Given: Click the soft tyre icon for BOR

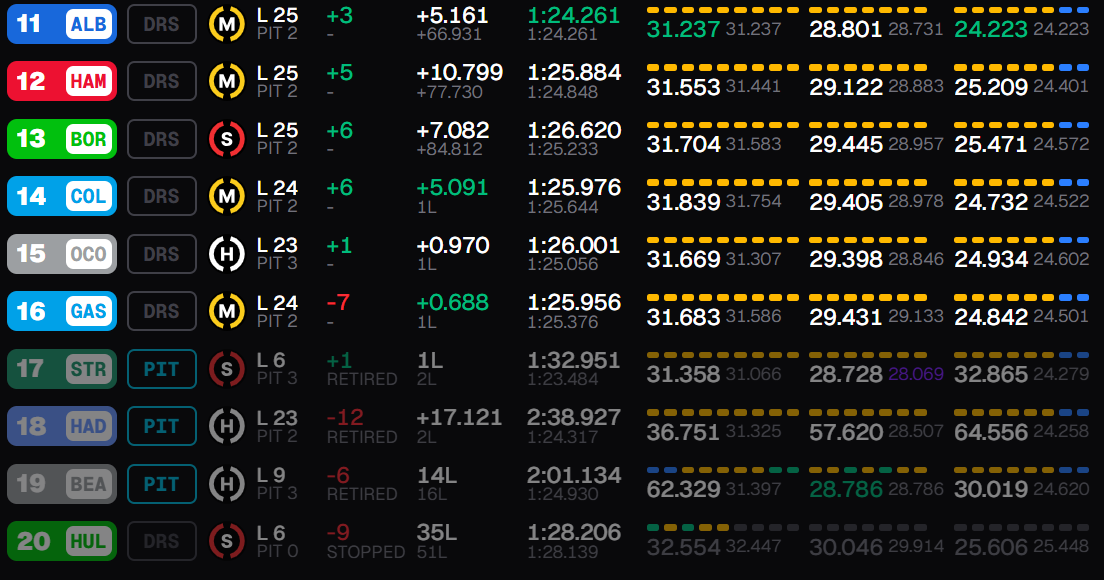Looking at the screenshot, I should 227,139.
